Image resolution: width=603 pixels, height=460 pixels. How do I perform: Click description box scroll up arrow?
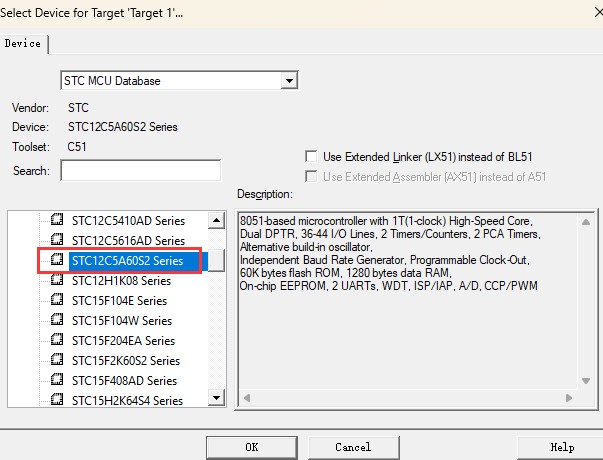(x=586, y=222)
